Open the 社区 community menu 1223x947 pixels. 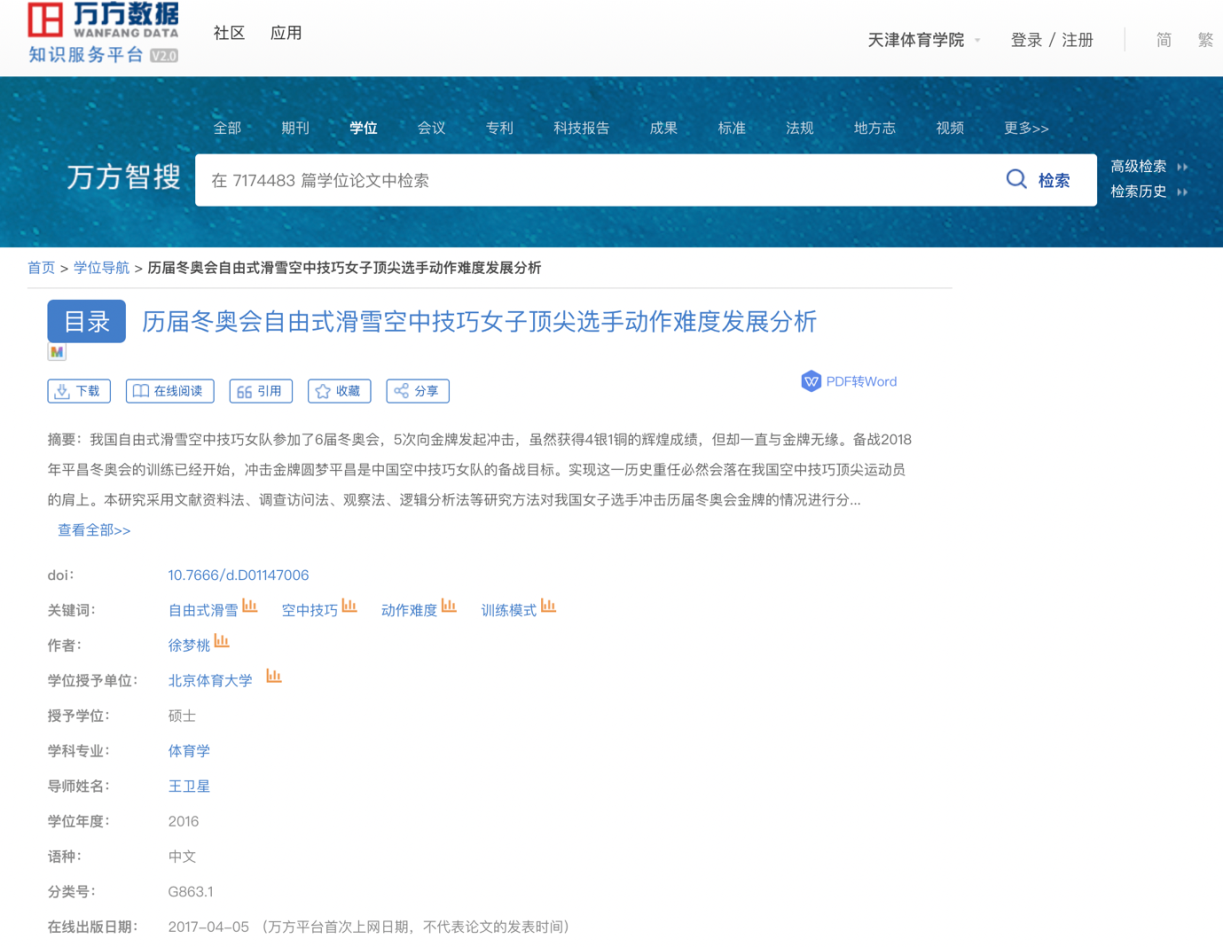pyautogui.click(x=229, y=33)
